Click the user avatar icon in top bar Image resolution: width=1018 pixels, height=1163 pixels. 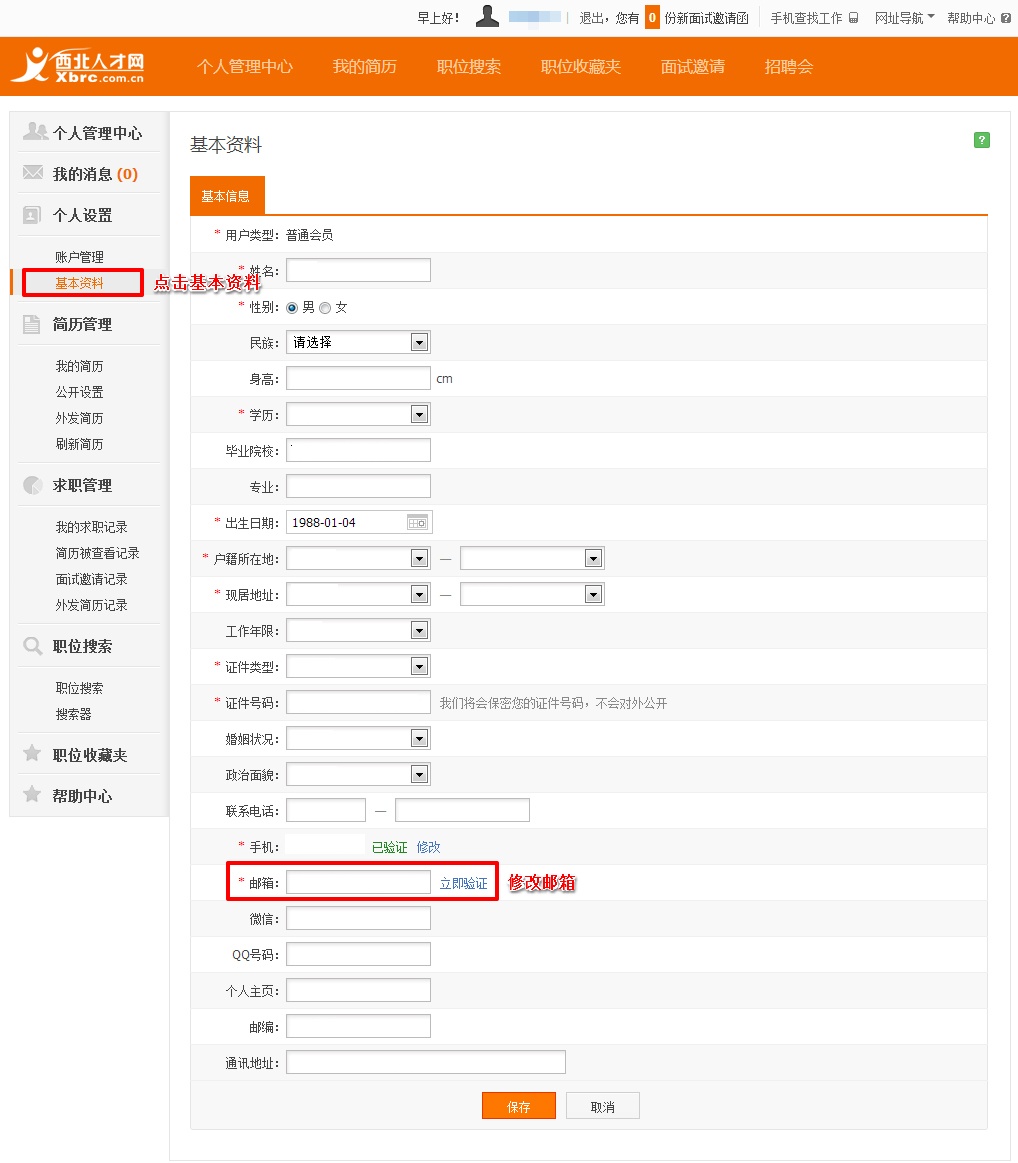click(x=487, y=16)
